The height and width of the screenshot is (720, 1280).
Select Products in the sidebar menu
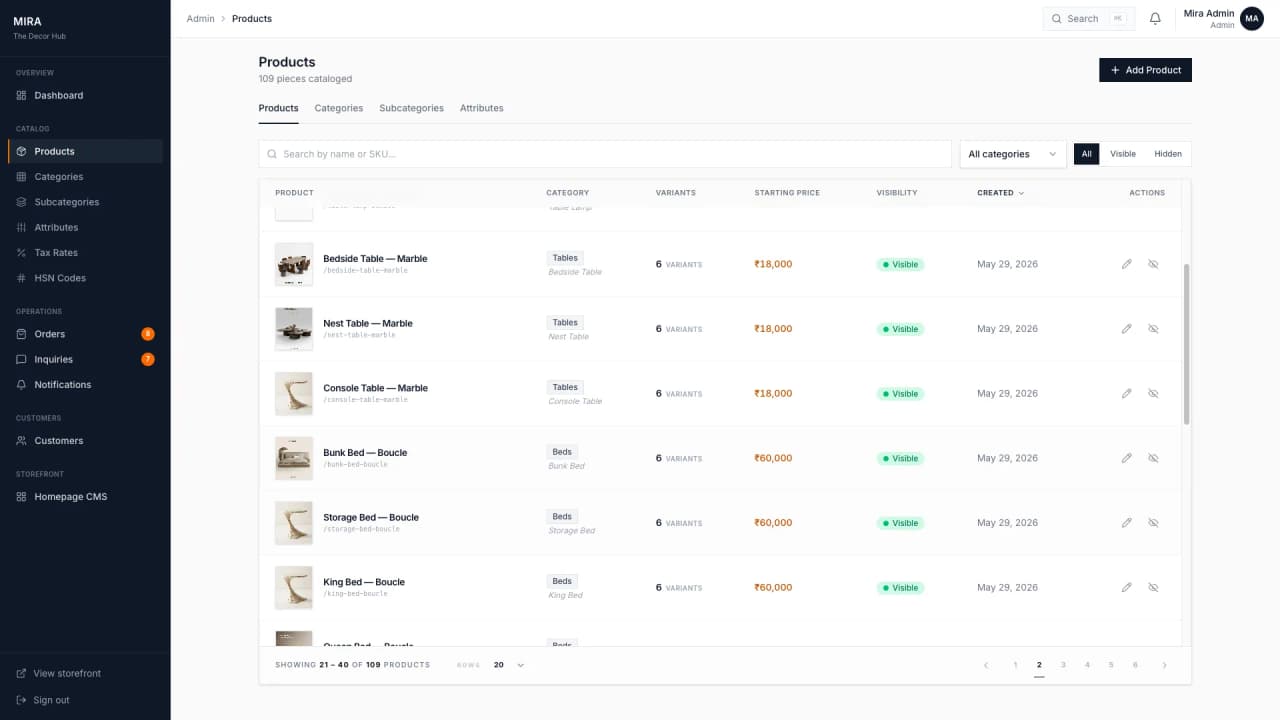click(x=85, y=151)
